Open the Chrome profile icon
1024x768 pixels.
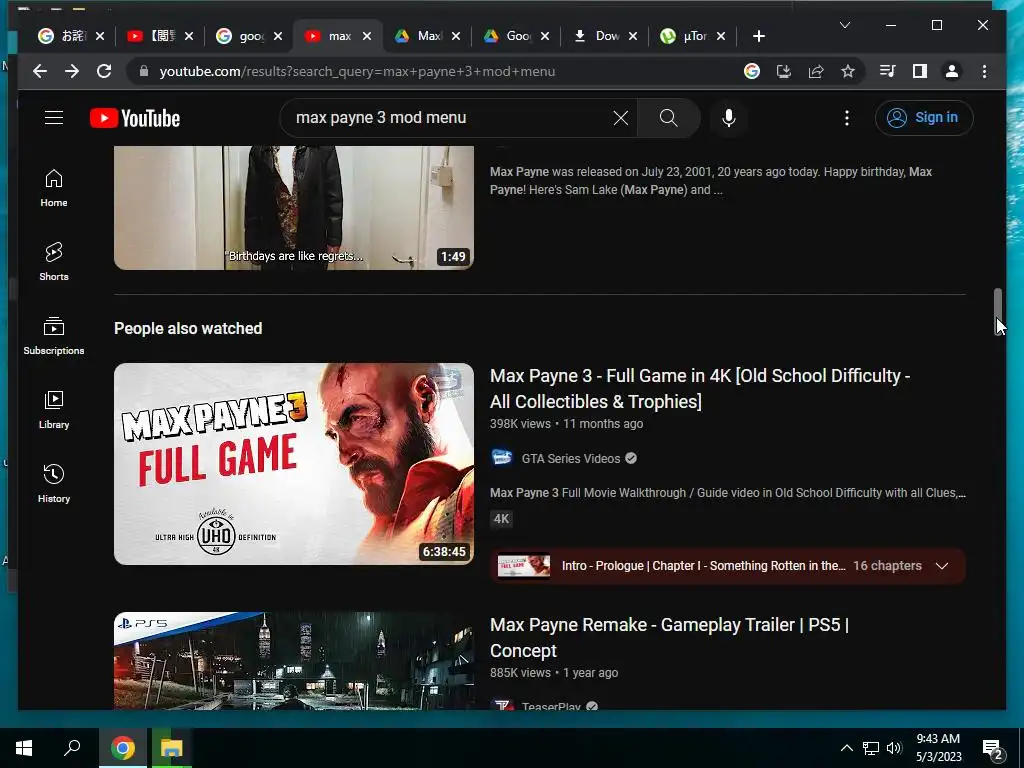952,71
